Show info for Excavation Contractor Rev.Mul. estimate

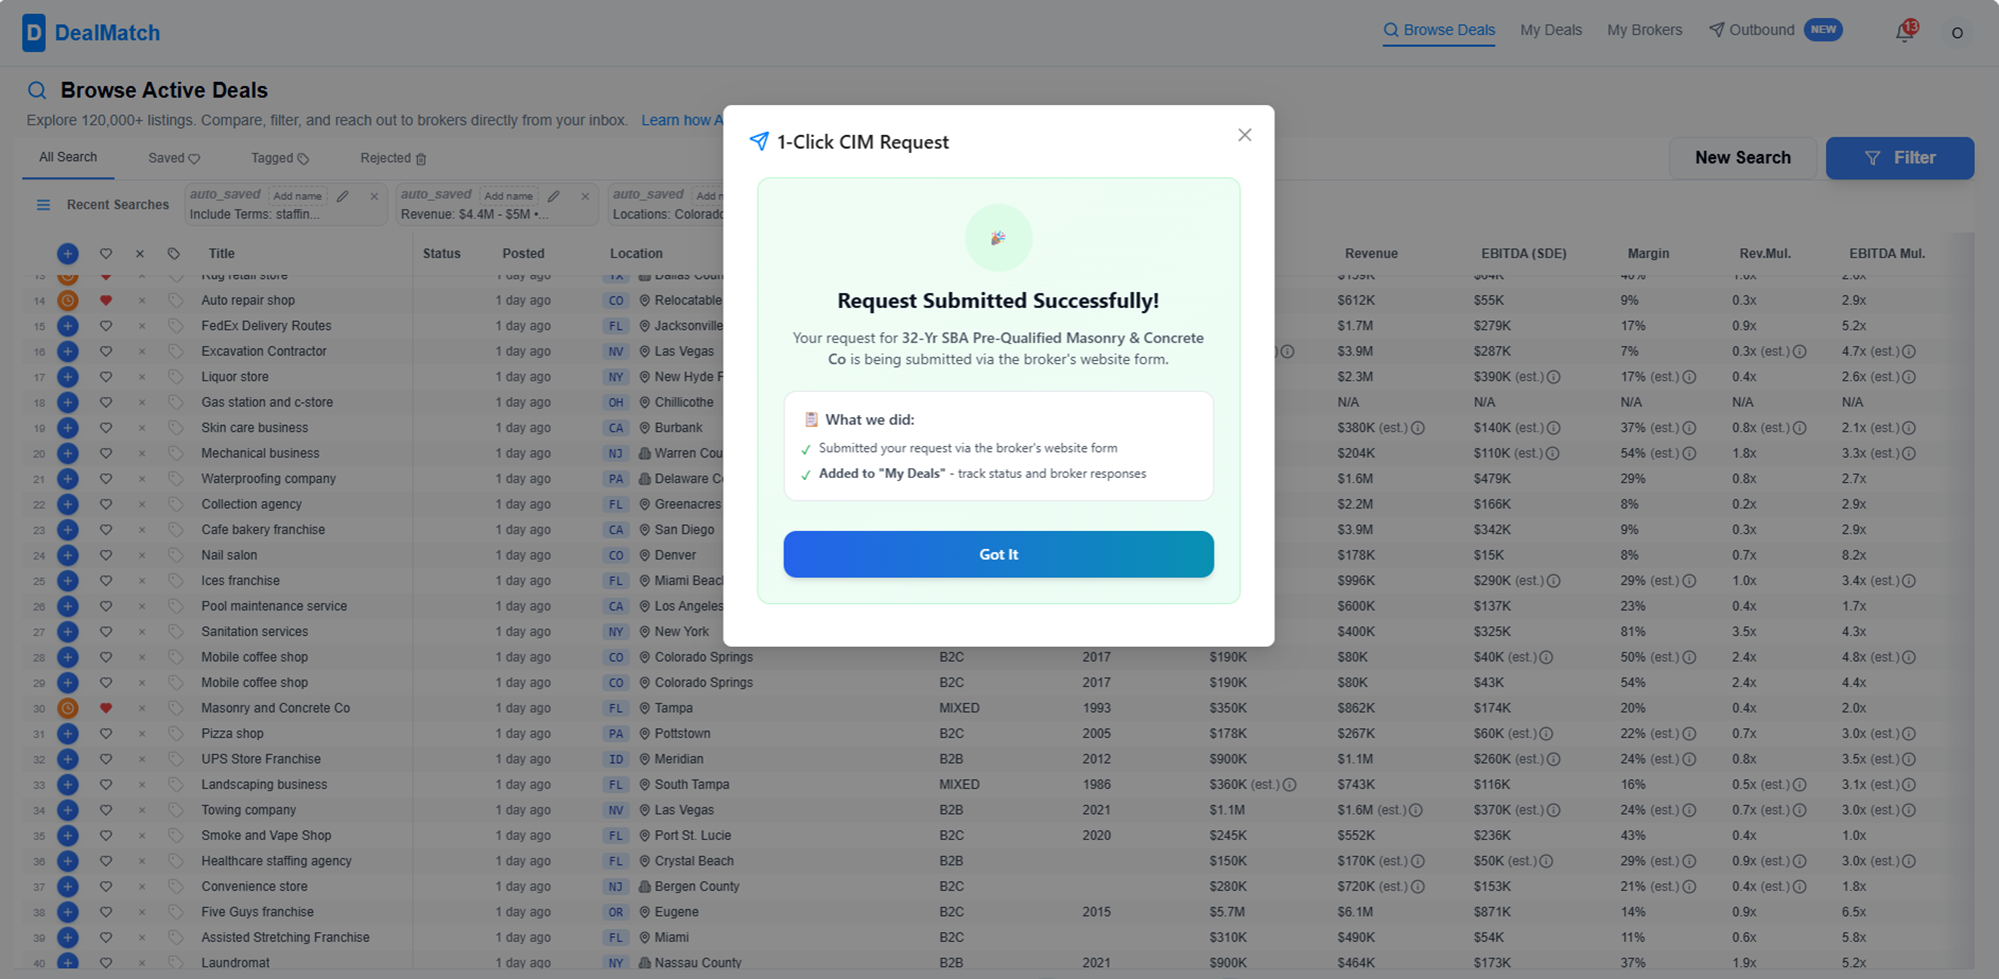click(1799, 351)
